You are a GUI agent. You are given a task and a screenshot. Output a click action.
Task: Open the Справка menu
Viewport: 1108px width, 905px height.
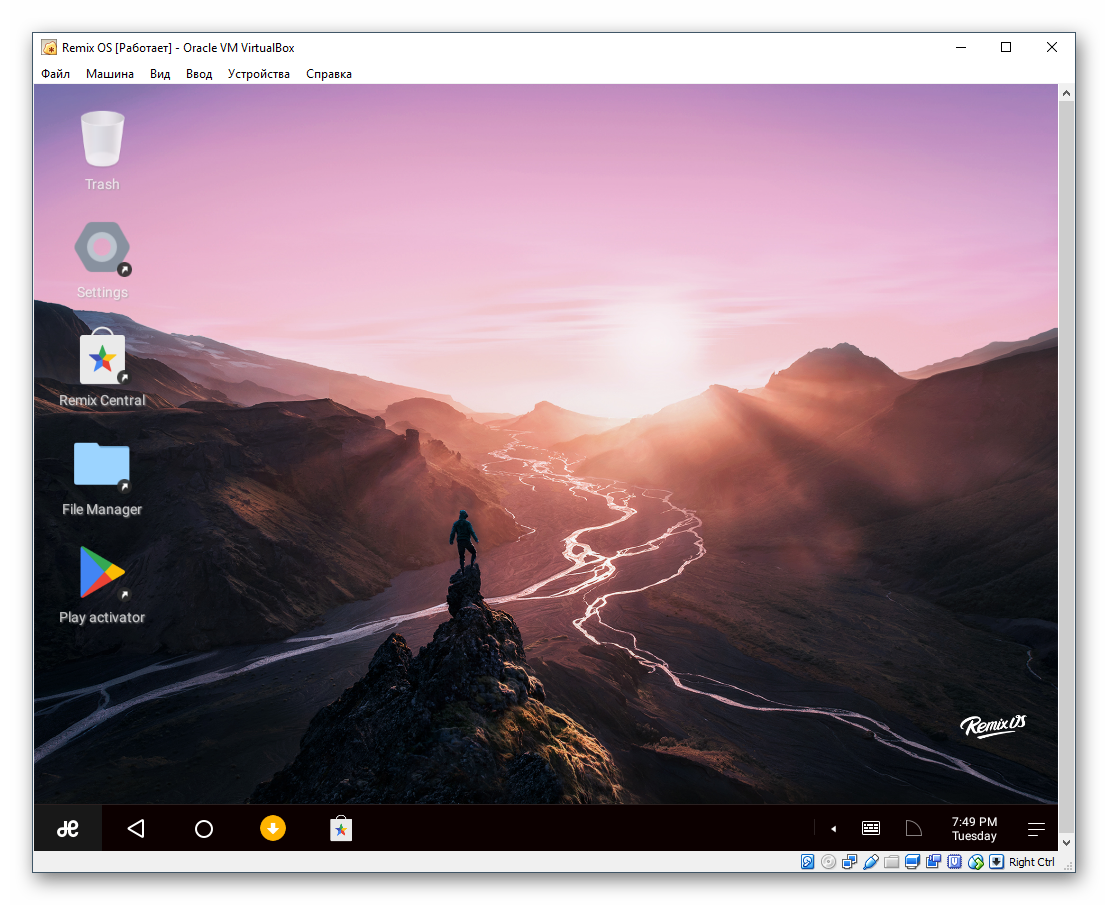point(328,74)
